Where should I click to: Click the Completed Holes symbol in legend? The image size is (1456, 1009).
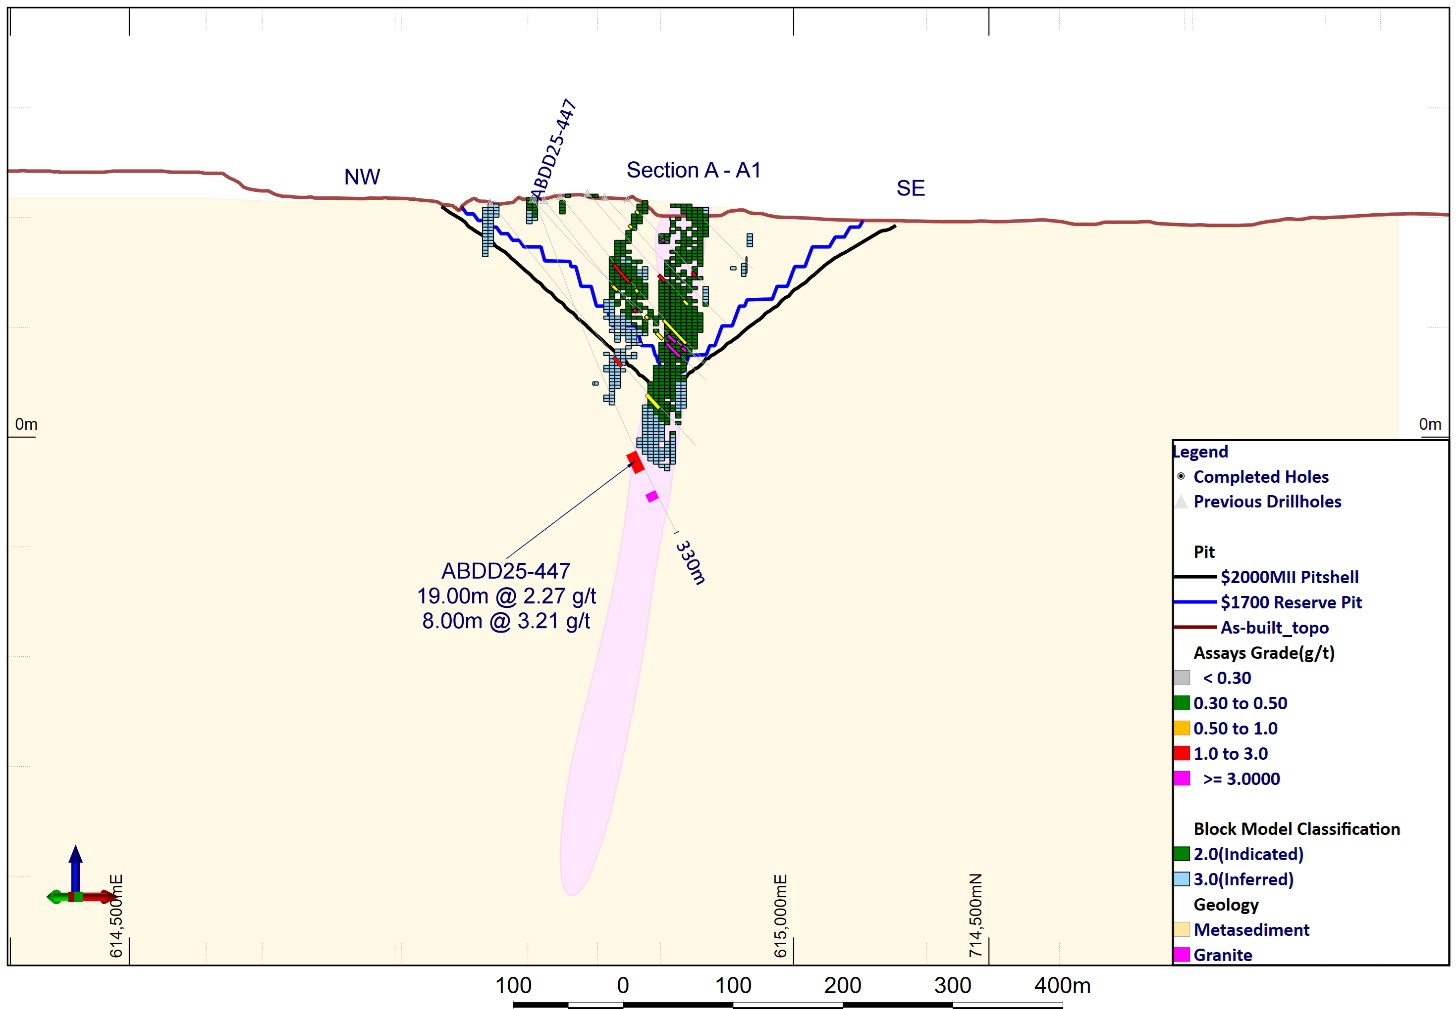pos(1181,477)
